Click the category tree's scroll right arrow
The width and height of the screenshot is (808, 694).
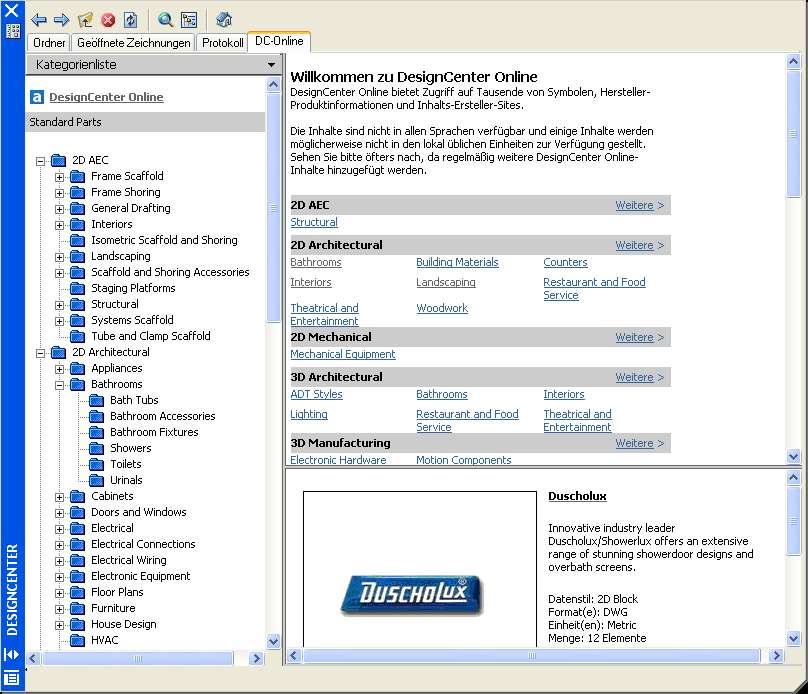tap(256, 658)
